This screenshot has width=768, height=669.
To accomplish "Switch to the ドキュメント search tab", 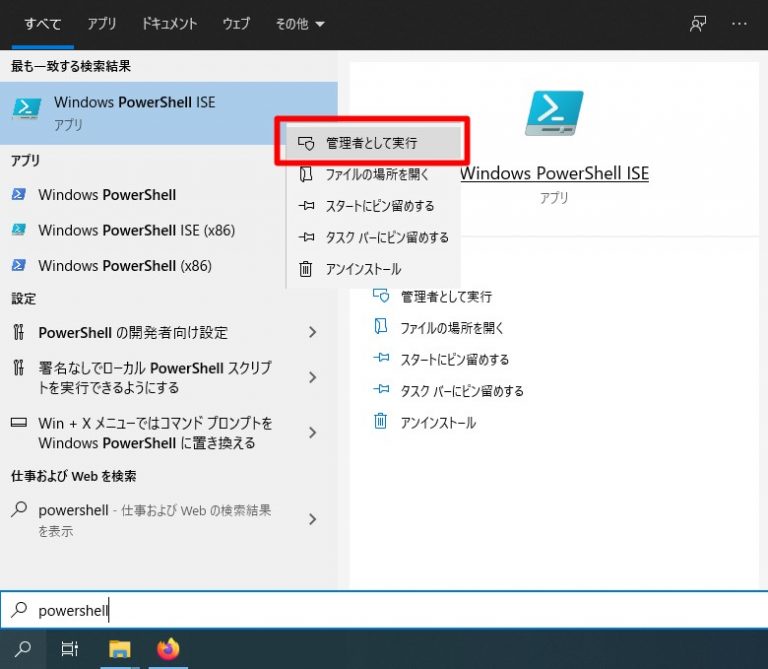I will (x=169, y=24).
